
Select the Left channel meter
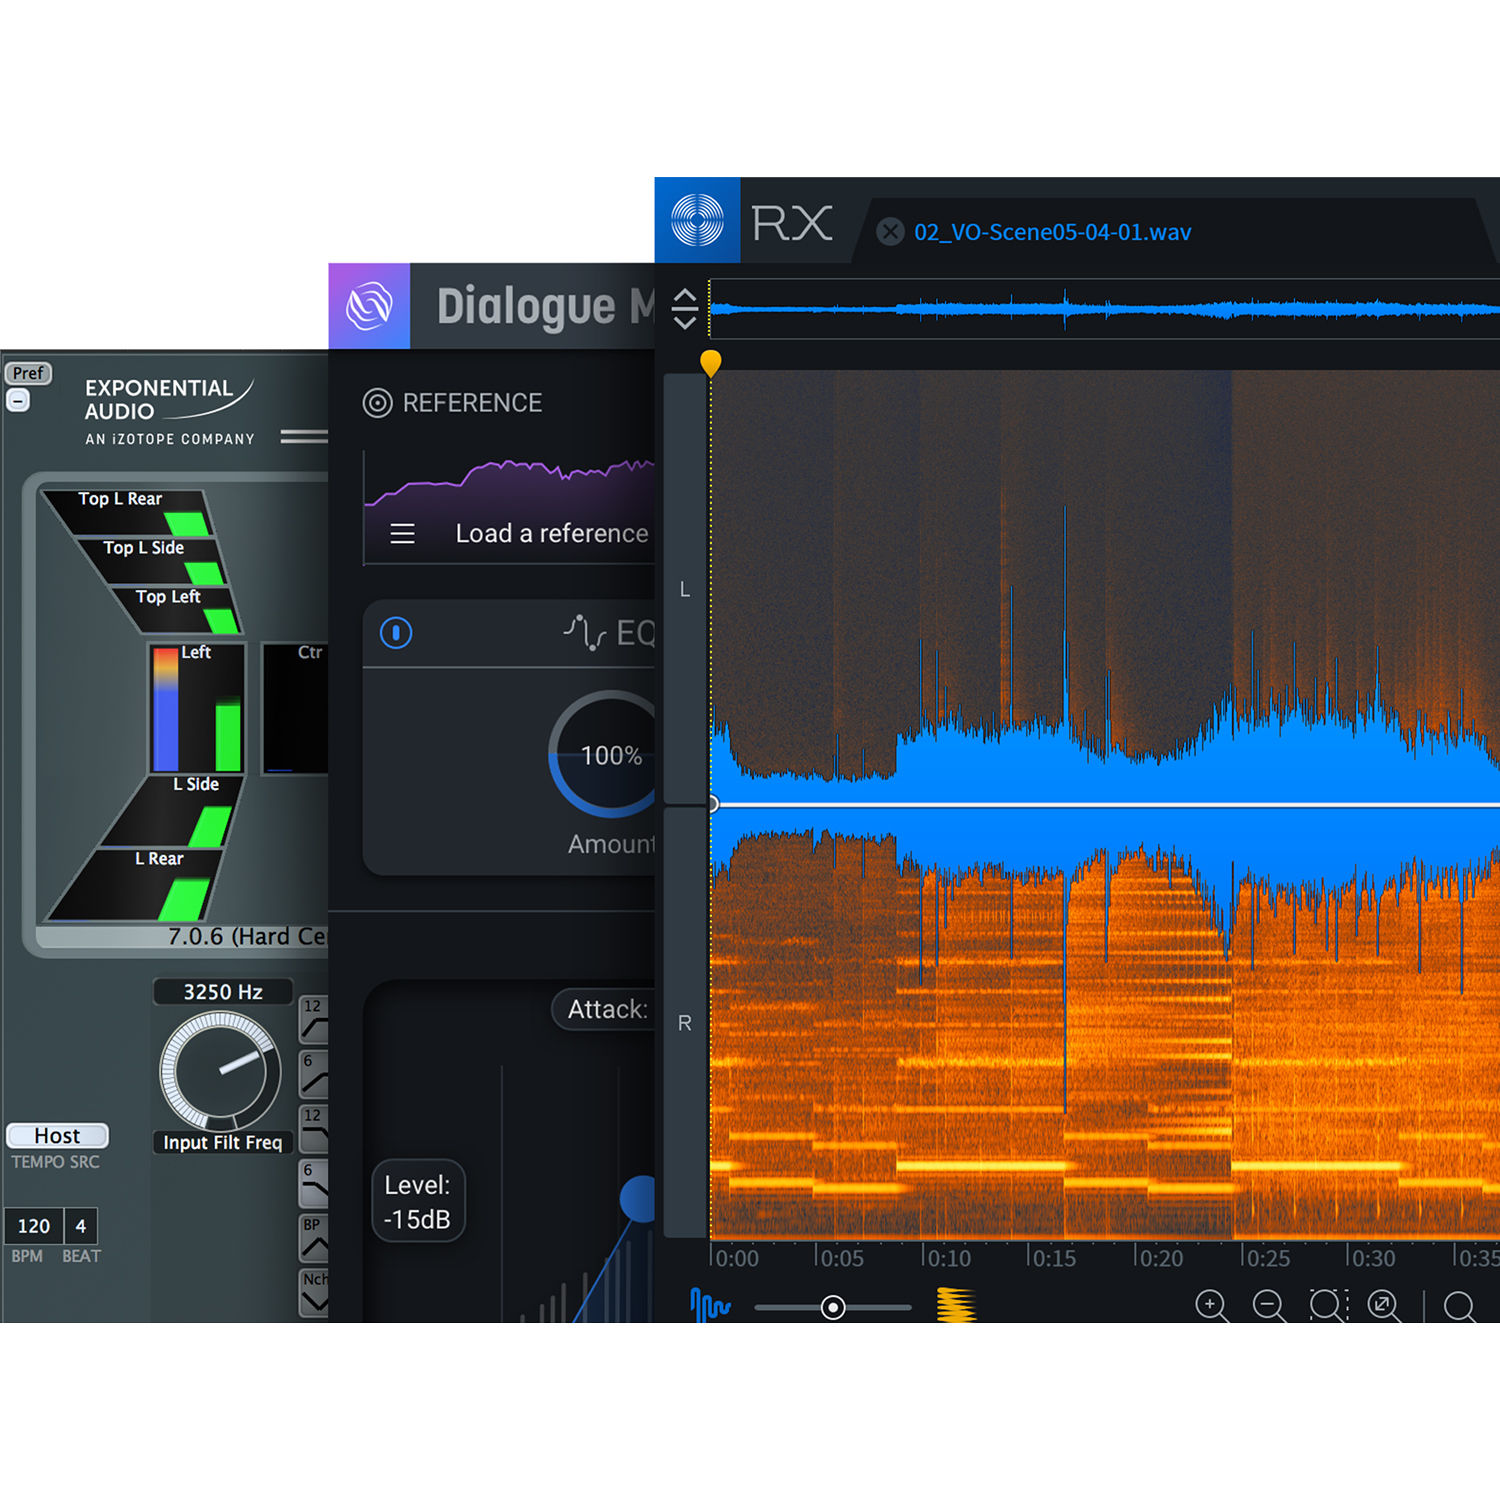pyautogui.click(x=197, y=707)
